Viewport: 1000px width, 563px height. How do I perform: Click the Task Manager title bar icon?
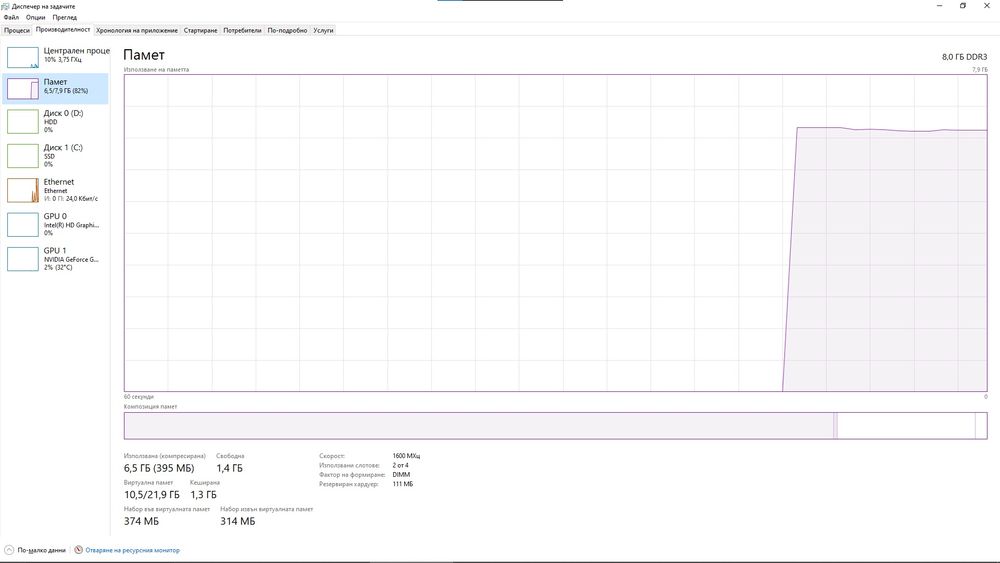click(6, 6)
